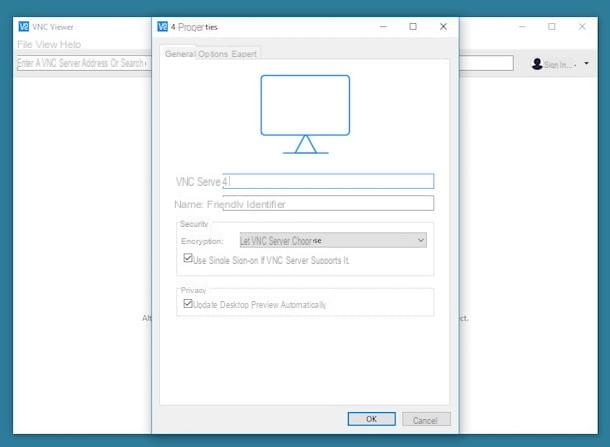Viewport: 610px width, 447px height.
Task: Maximize the Properties dialog
Action: 413,26
